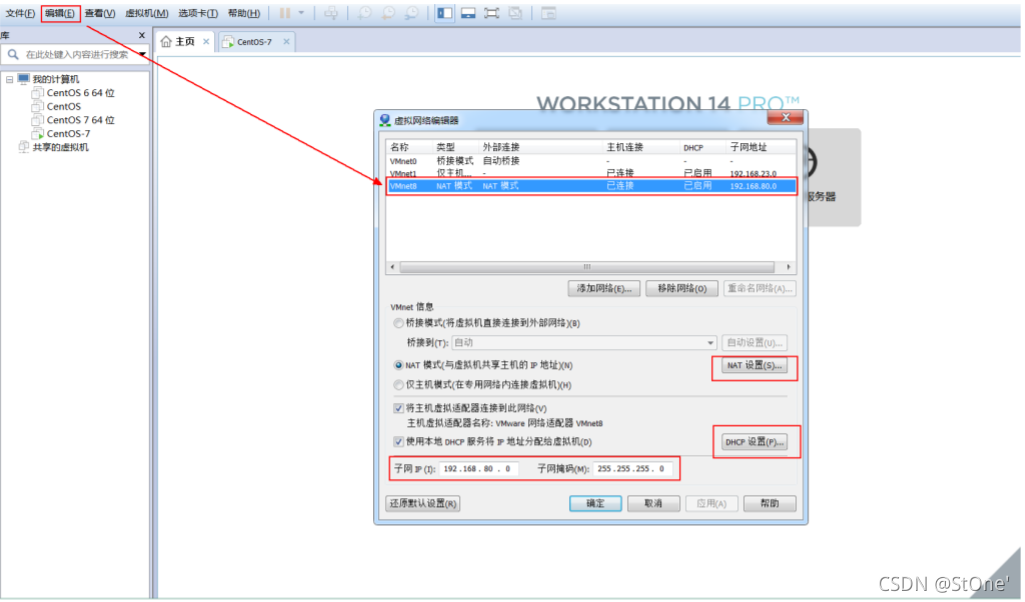1025x602 pixels.
Task: Click the take snapshot toolbar icon
Action: (x=365, y=13)
